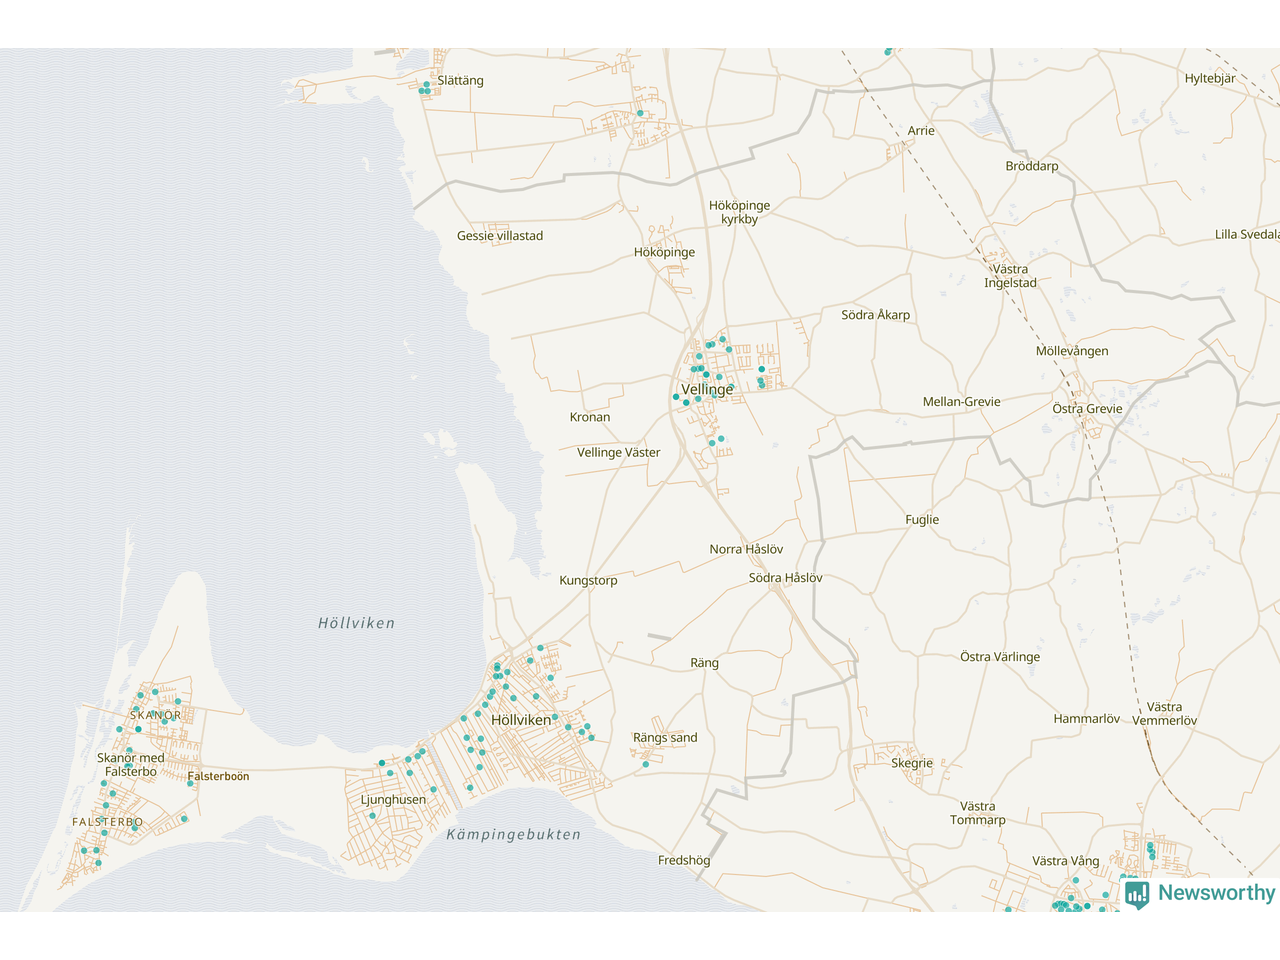Click the Hököpinge kyrkby label
This screenshot has height=960, width=1280.
click(739, 212)
